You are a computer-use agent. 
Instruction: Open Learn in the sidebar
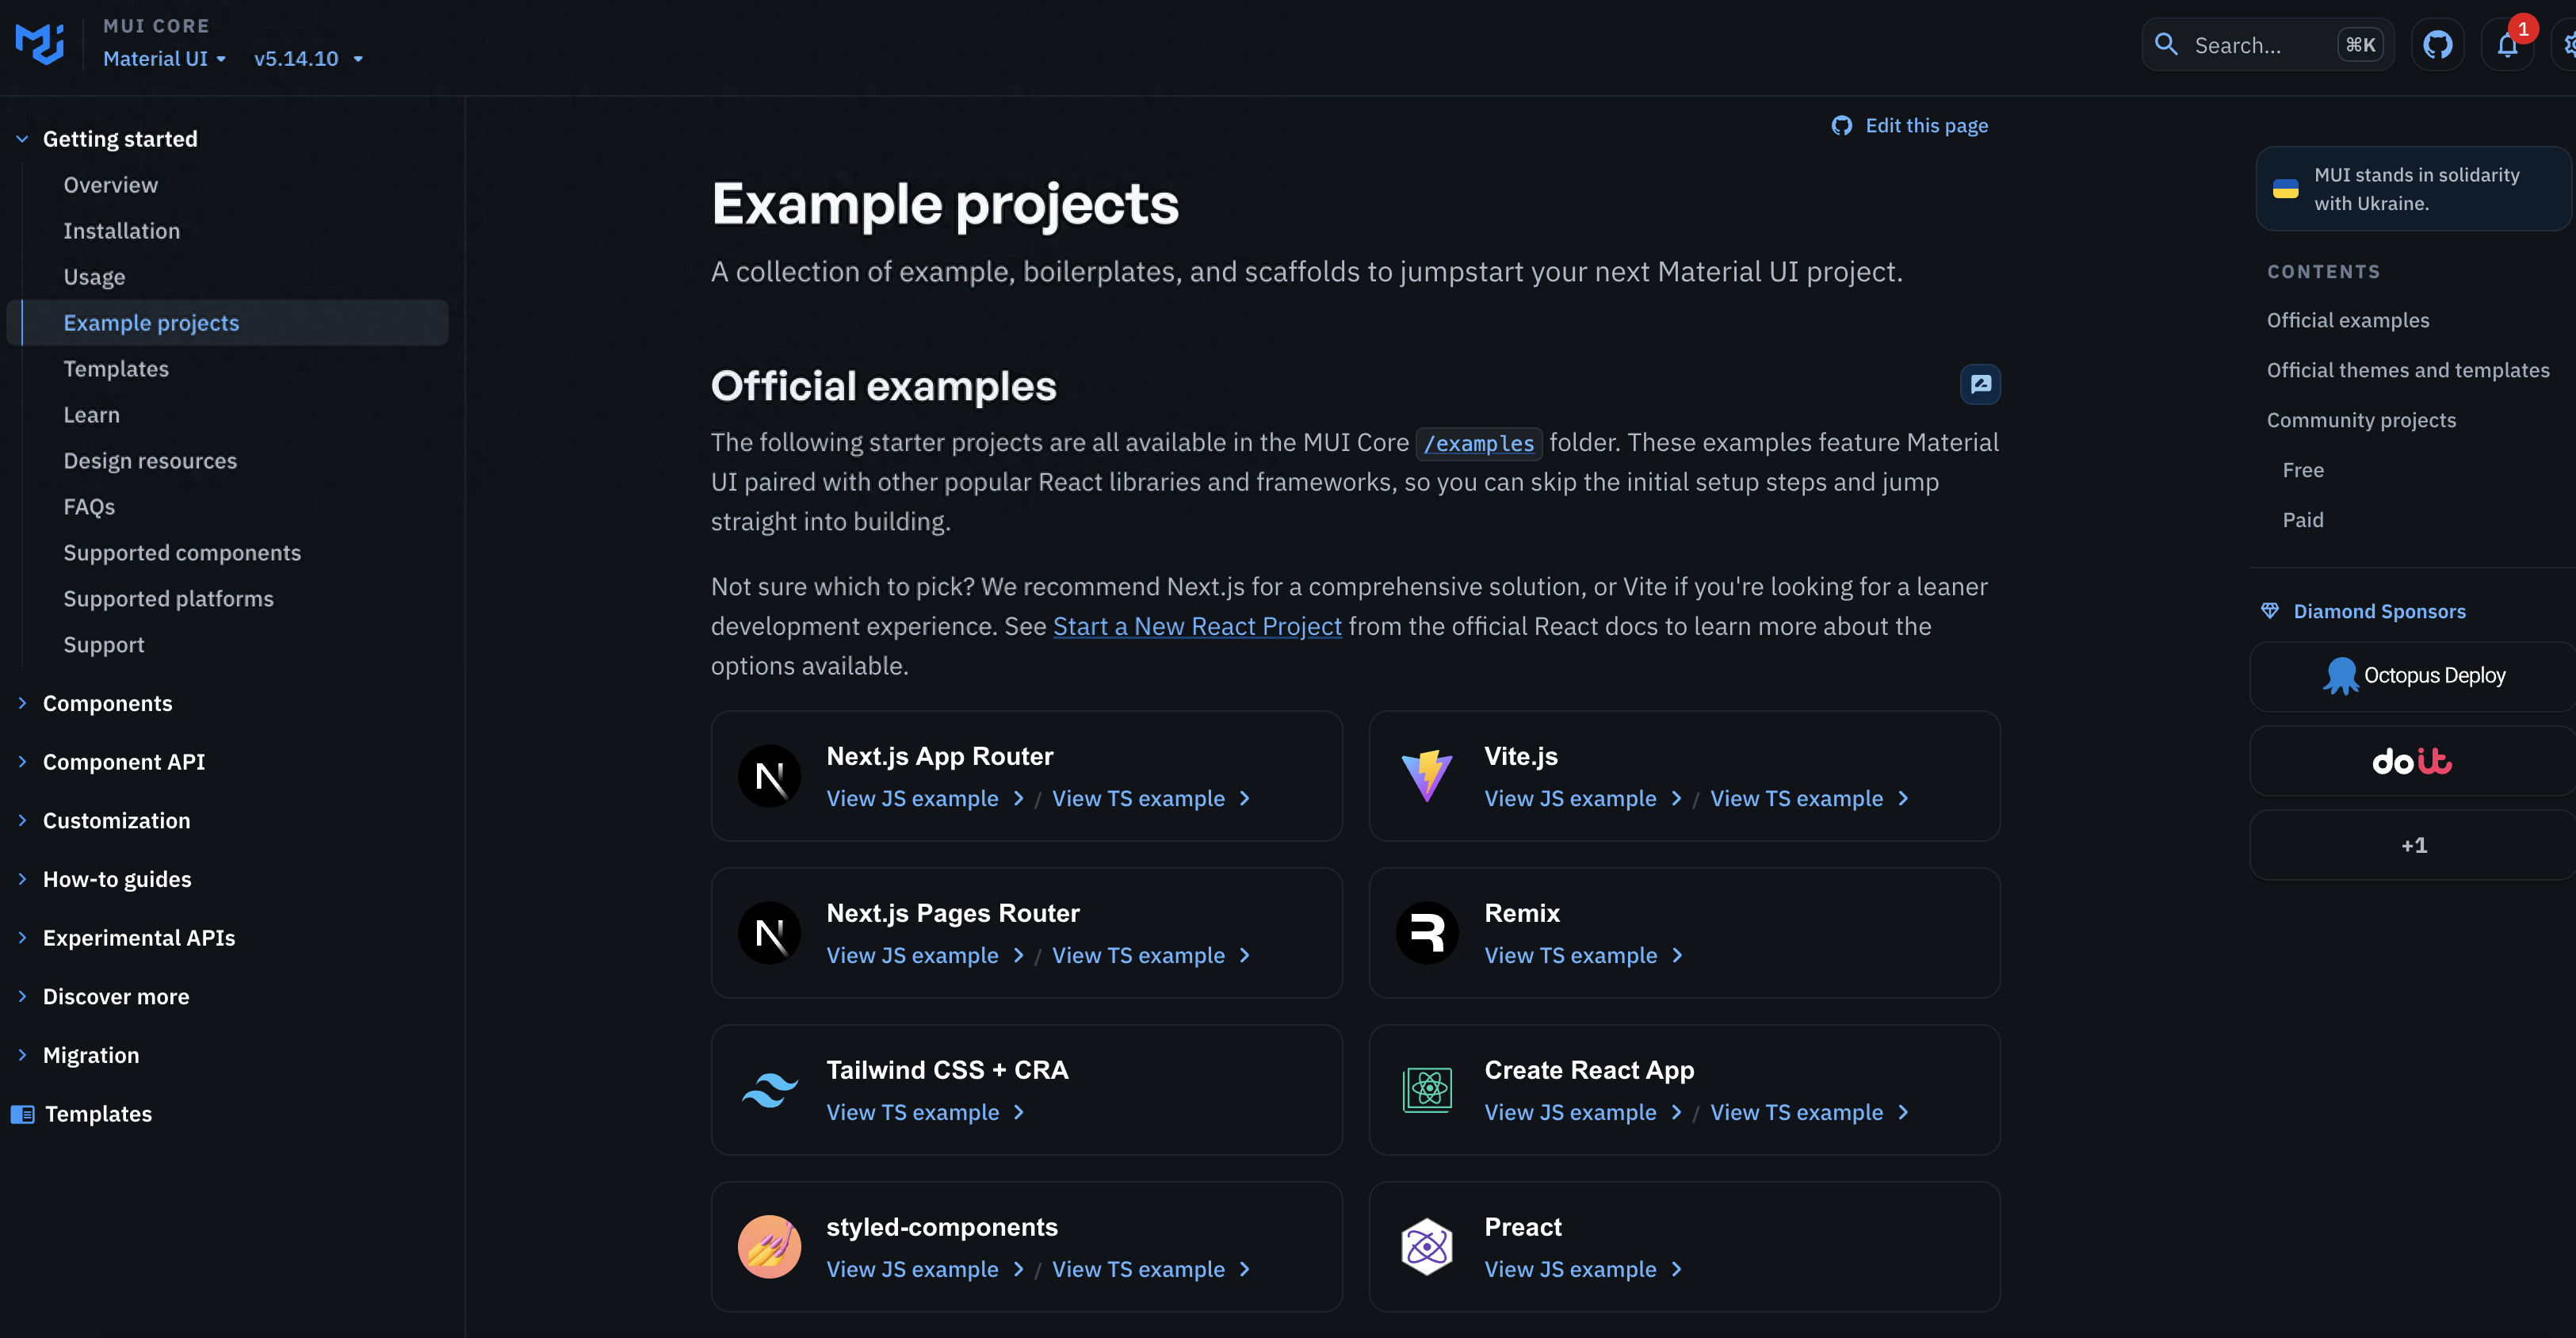(92, 415)
